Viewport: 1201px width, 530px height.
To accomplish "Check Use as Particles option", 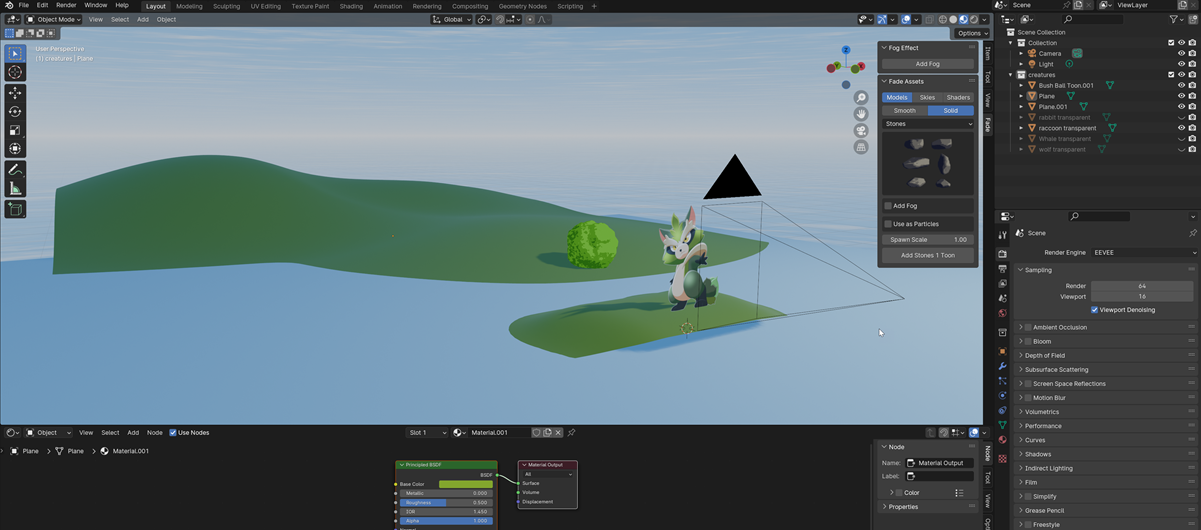I will click(x=888, y=224).
